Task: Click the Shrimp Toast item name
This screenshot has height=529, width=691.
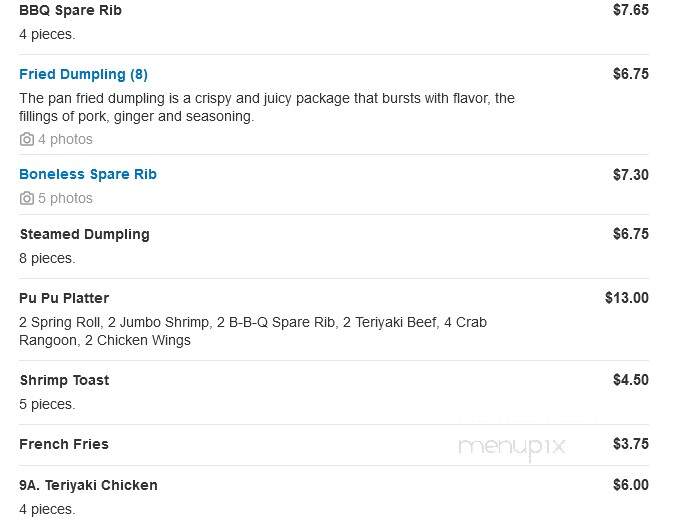Action: pos(64,380)
